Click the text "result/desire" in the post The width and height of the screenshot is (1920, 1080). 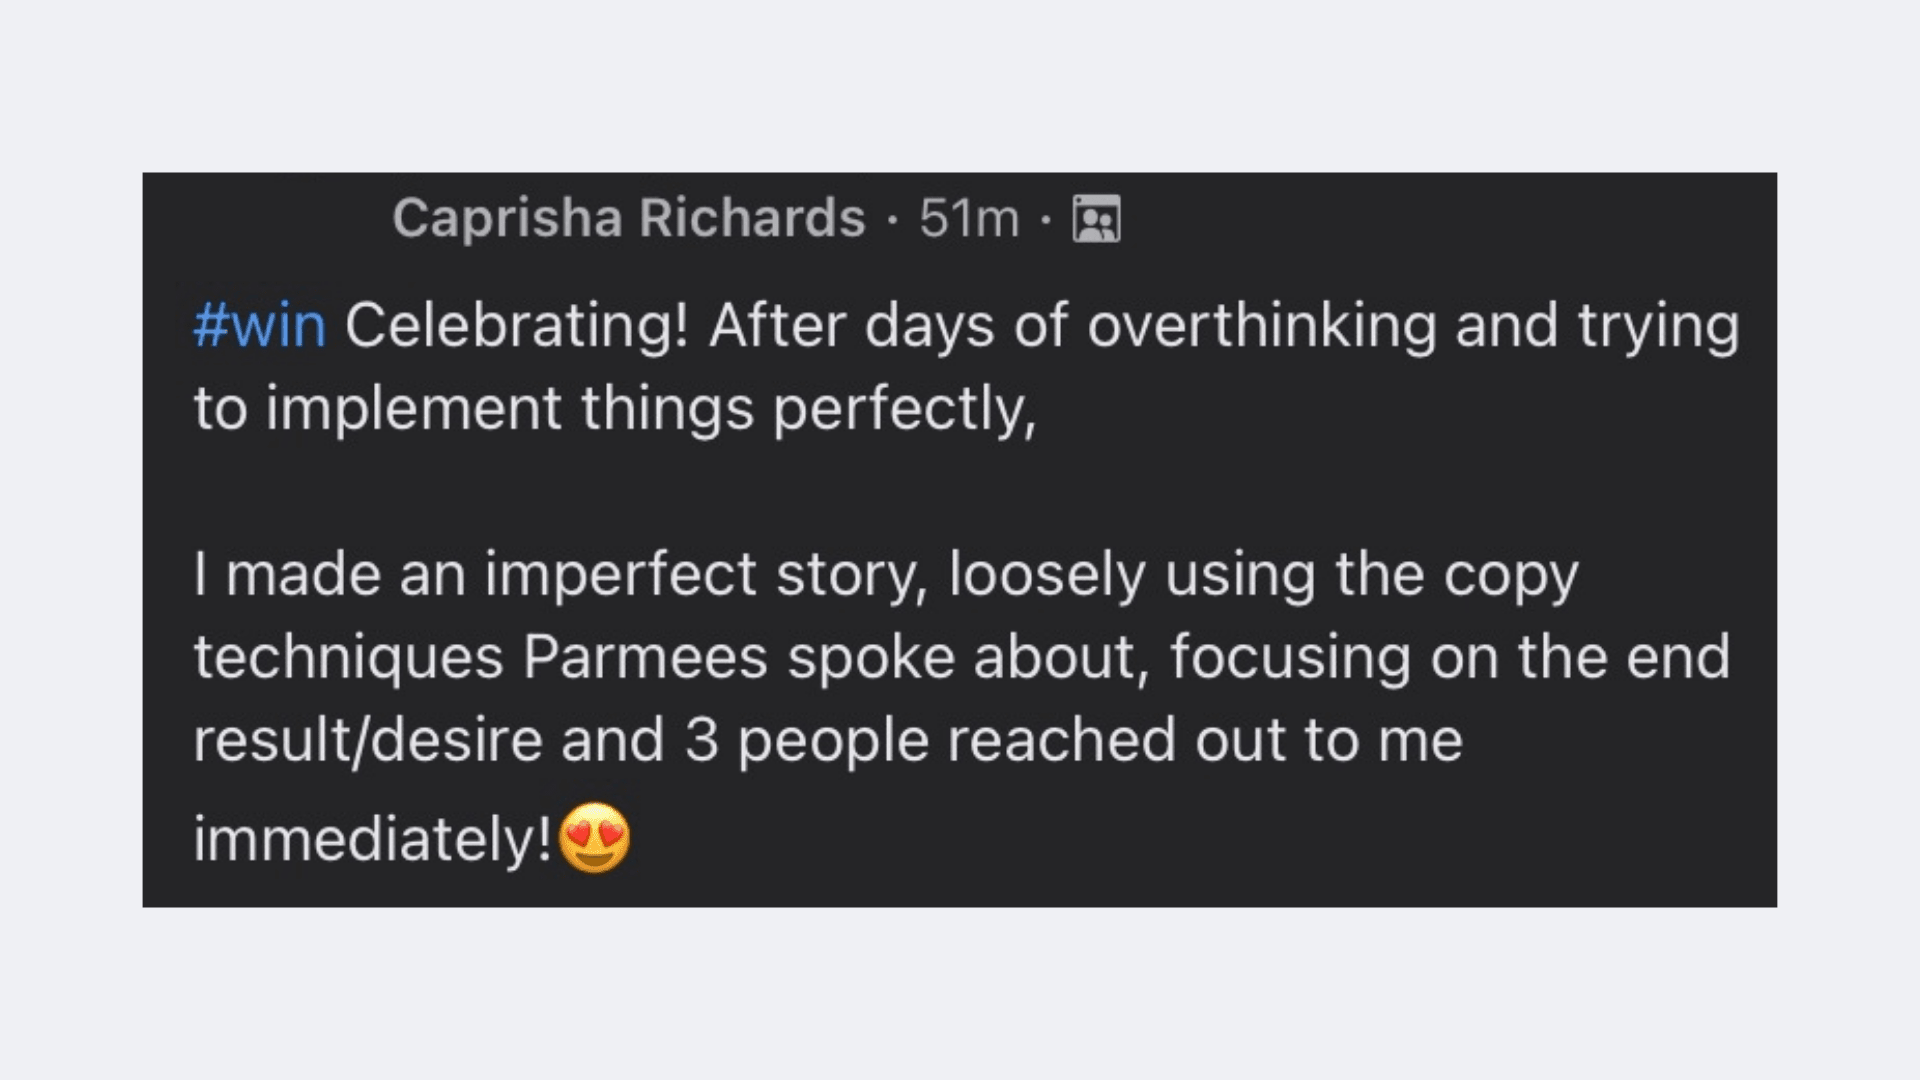pos(367,740)
